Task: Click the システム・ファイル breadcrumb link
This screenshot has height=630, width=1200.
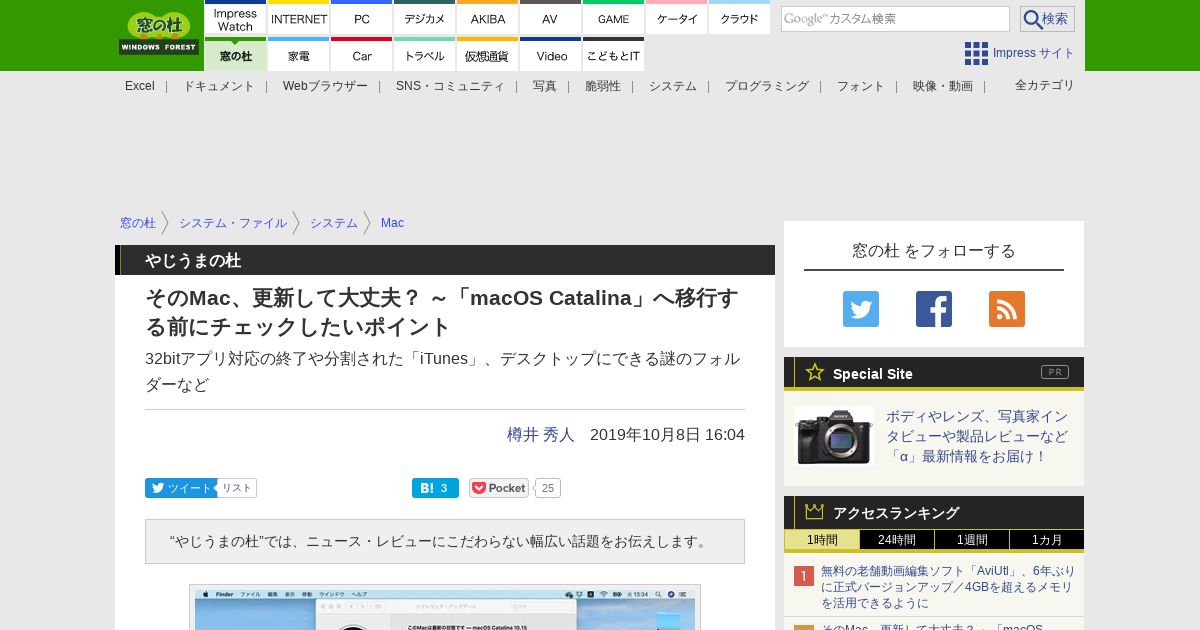Action: click(x=233, y=223)
